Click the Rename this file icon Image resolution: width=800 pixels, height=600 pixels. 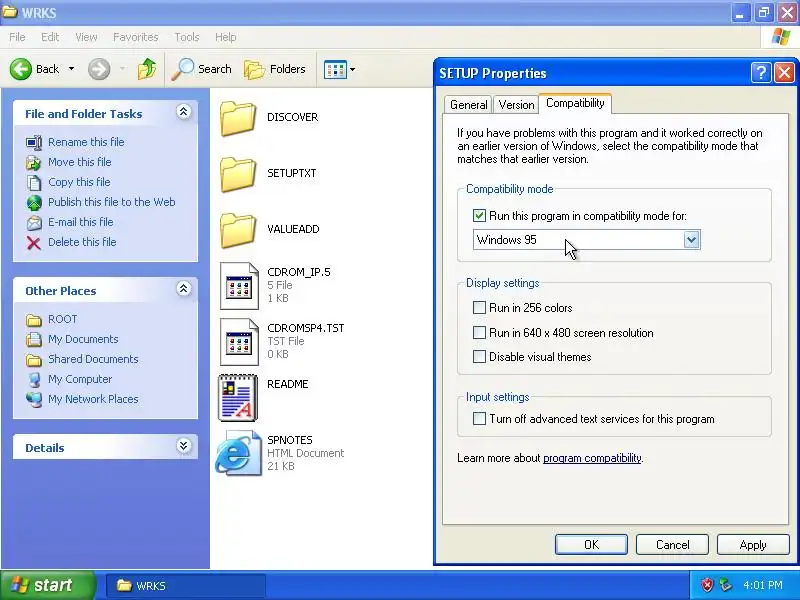tap(34, 142)
